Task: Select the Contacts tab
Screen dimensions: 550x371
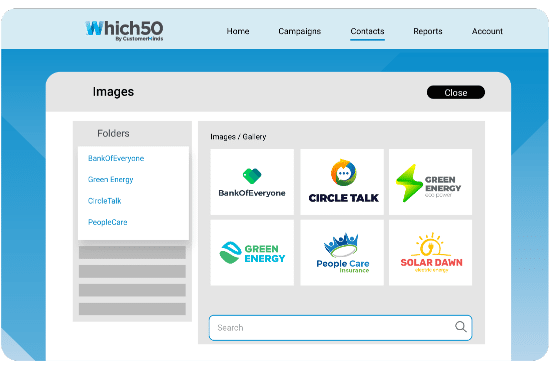Action: coord(367,31)
